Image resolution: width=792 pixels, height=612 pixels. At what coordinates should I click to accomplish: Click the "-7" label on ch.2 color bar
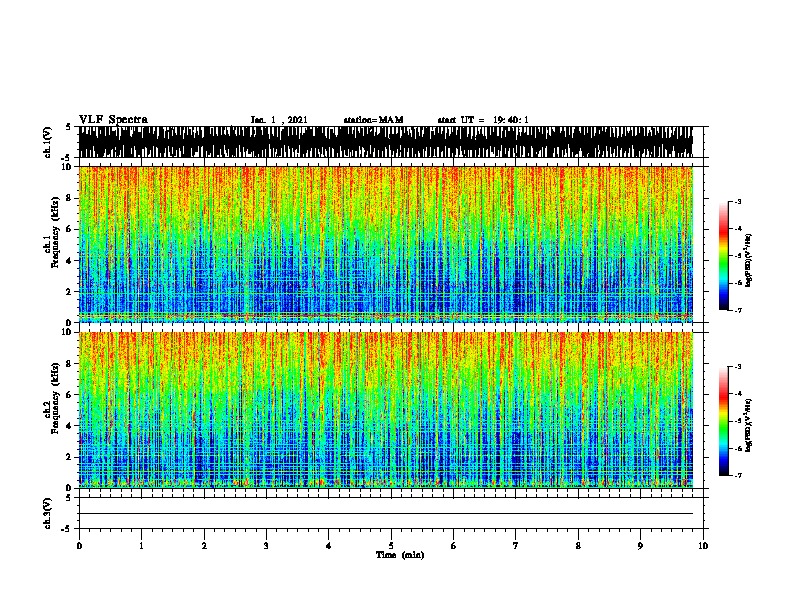[x=738, y=475]
